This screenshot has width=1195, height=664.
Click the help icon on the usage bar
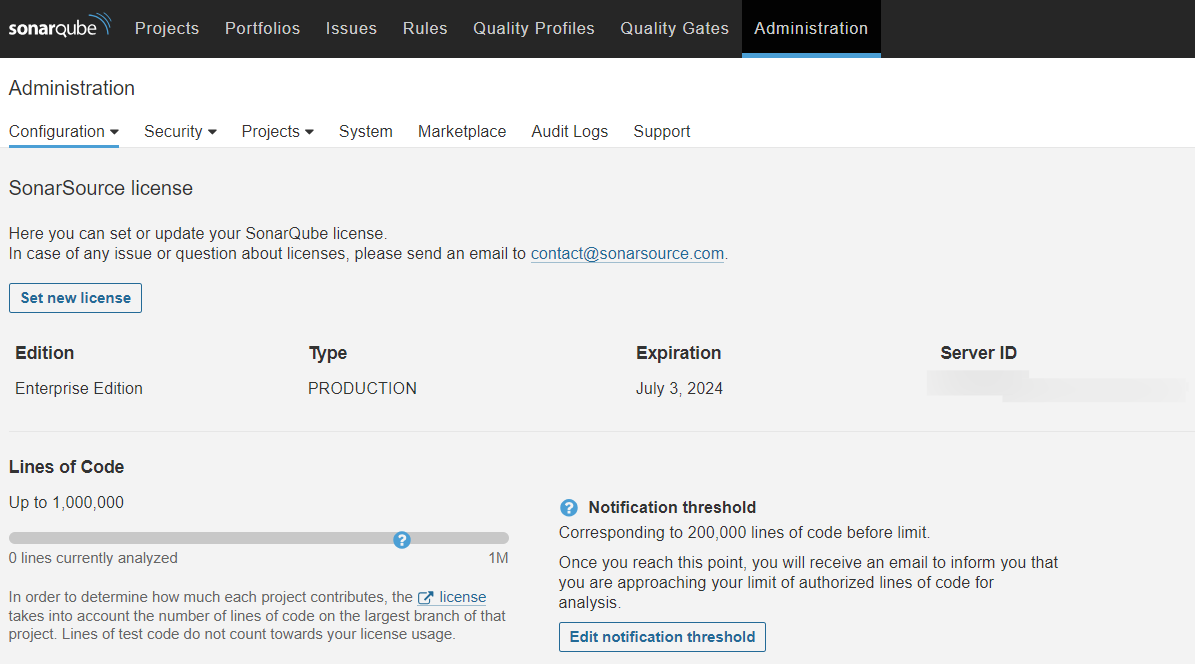[x=401, y=540]
